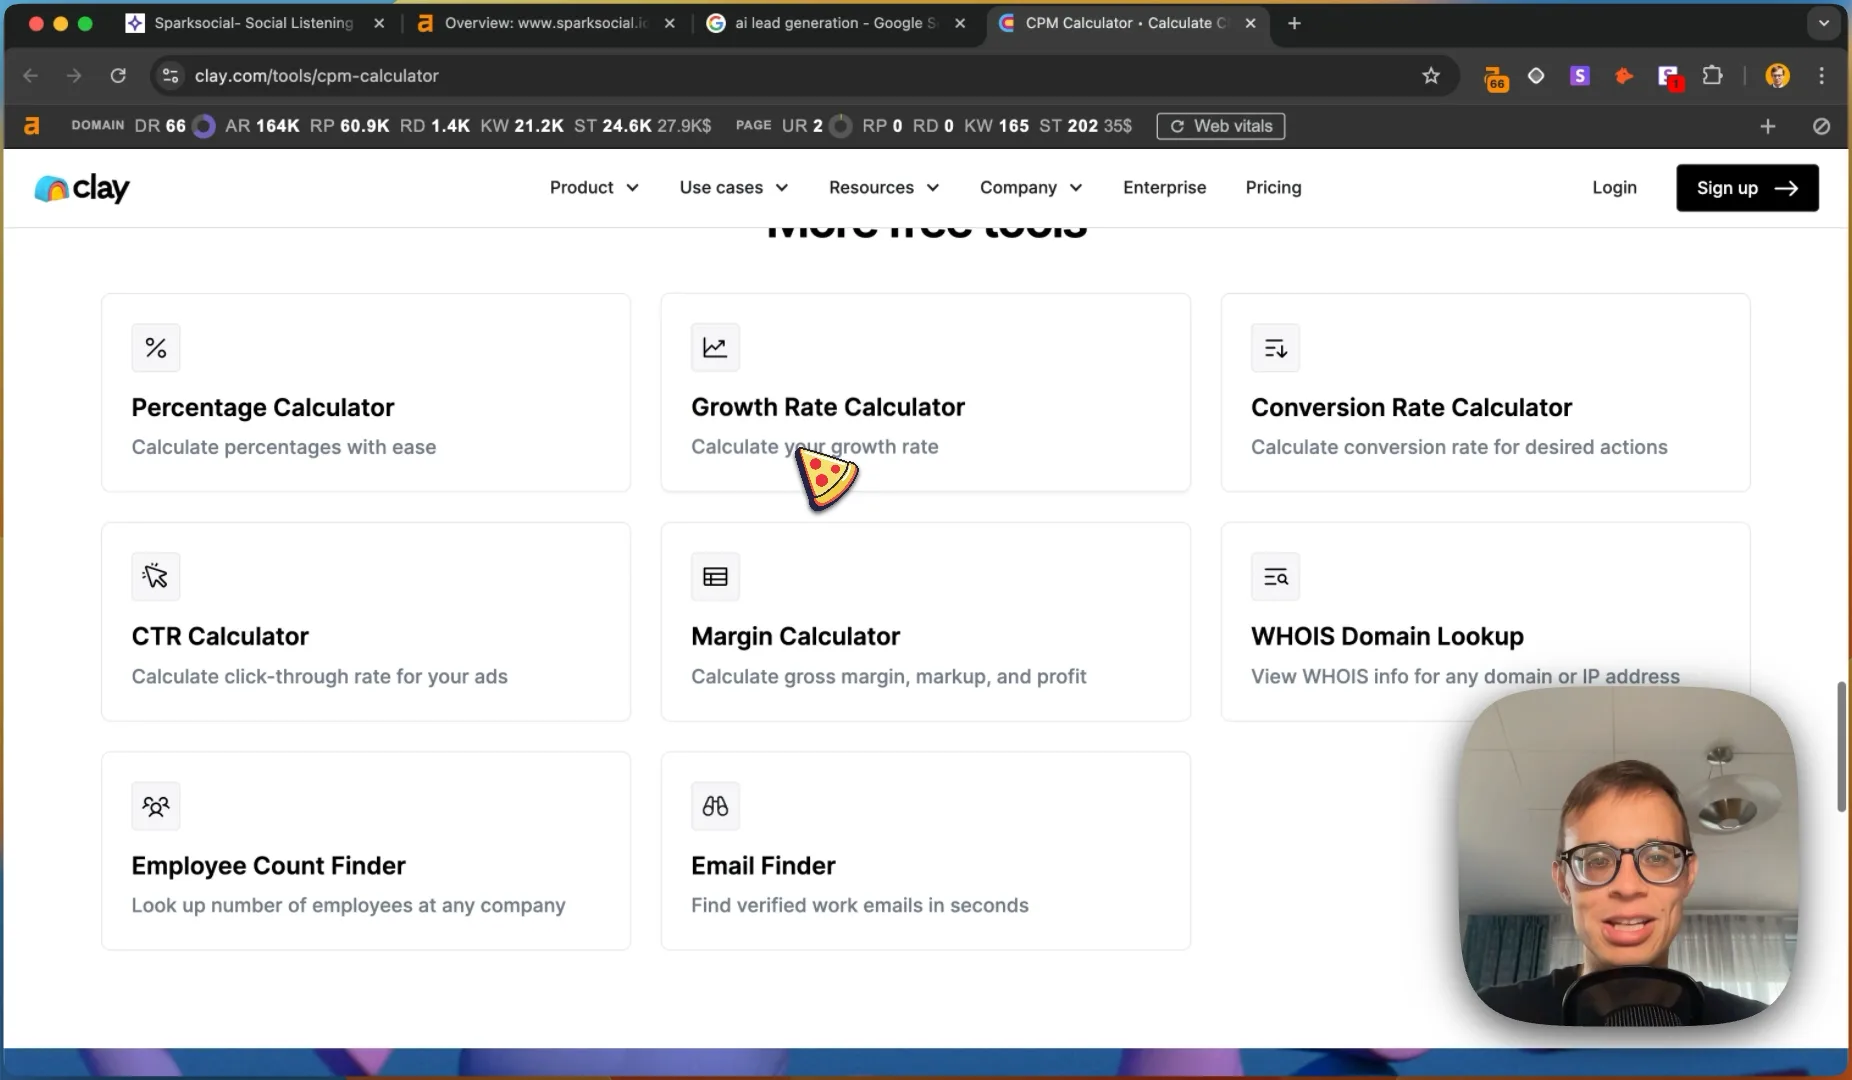Open the Margin Calculator card title

(x=795, y=637)
